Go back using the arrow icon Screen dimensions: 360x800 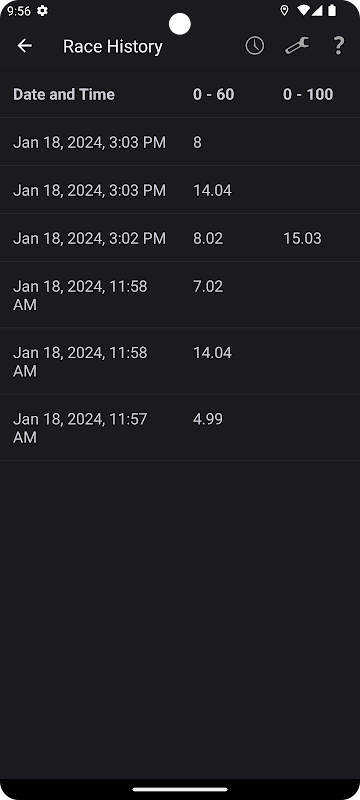pos(24,46)
